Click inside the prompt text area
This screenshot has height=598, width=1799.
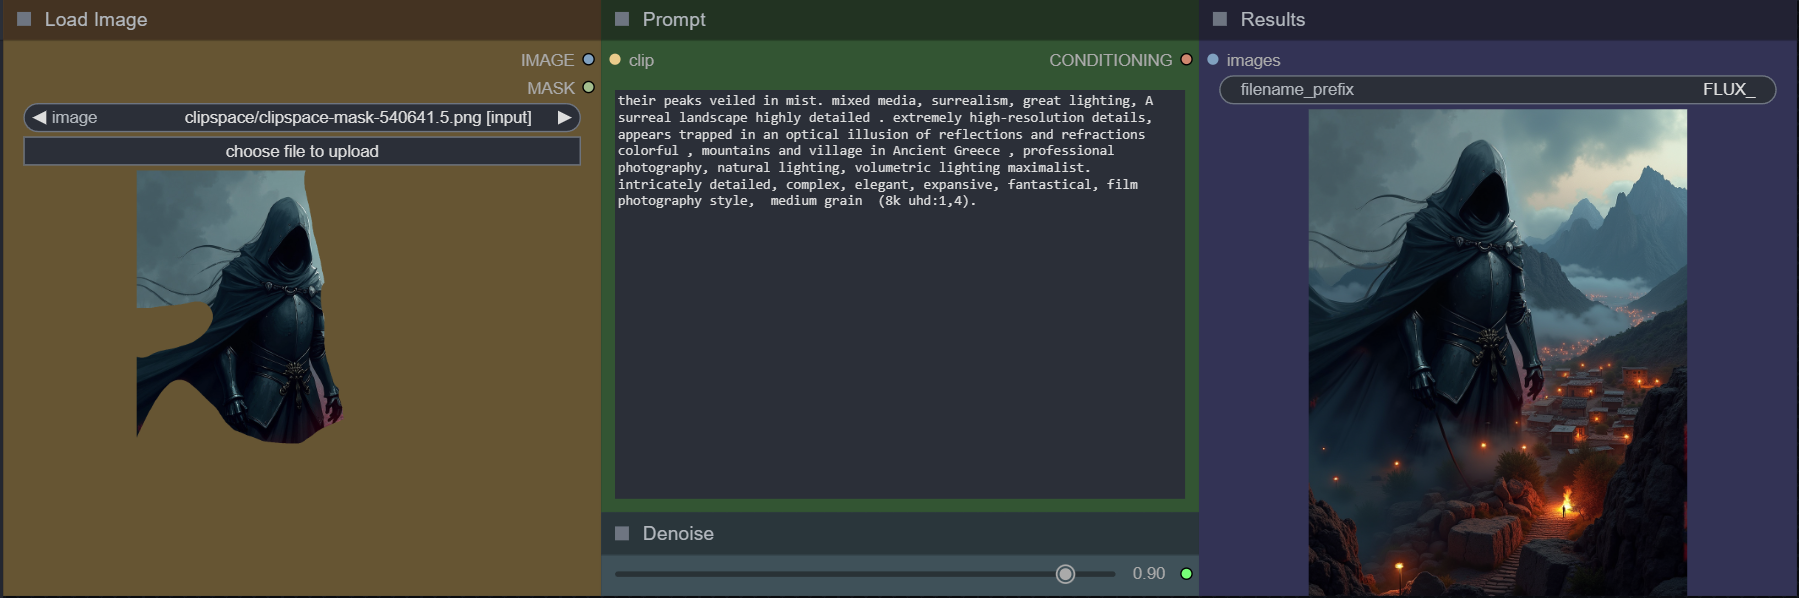click(900, 294)
